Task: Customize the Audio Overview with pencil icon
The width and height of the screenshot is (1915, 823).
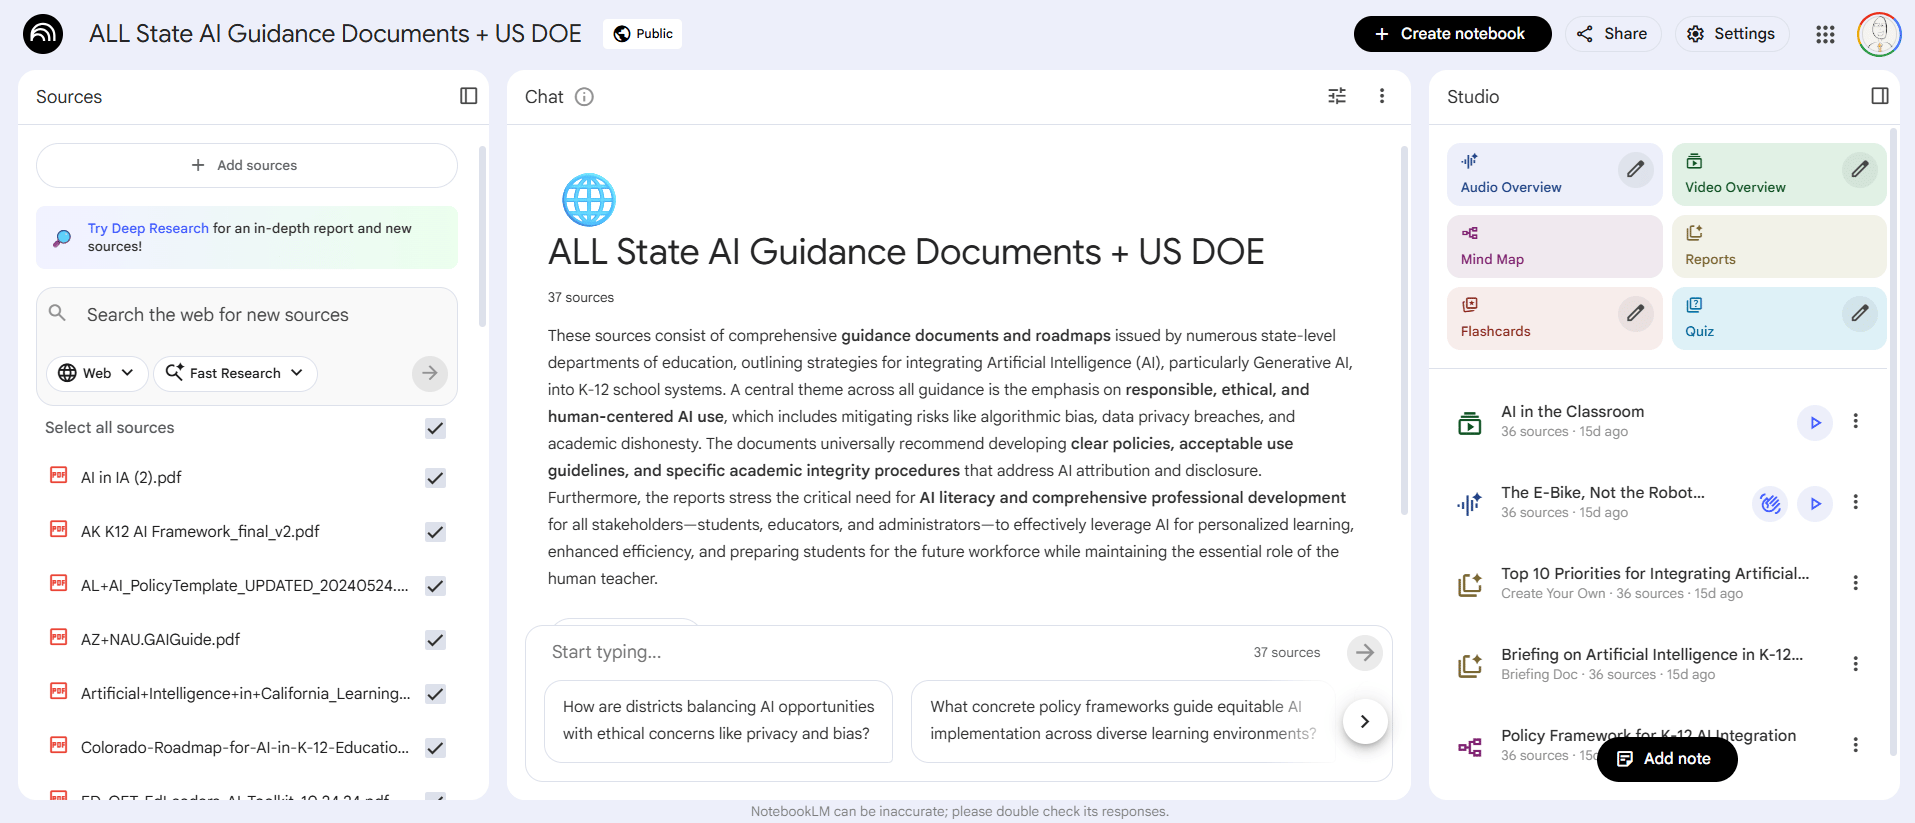Action: coord(1635,169)
